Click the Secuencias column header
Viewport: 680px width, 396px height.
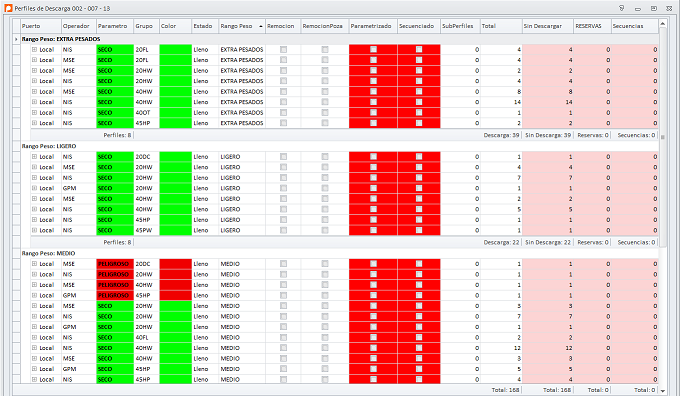pos(634,26)
